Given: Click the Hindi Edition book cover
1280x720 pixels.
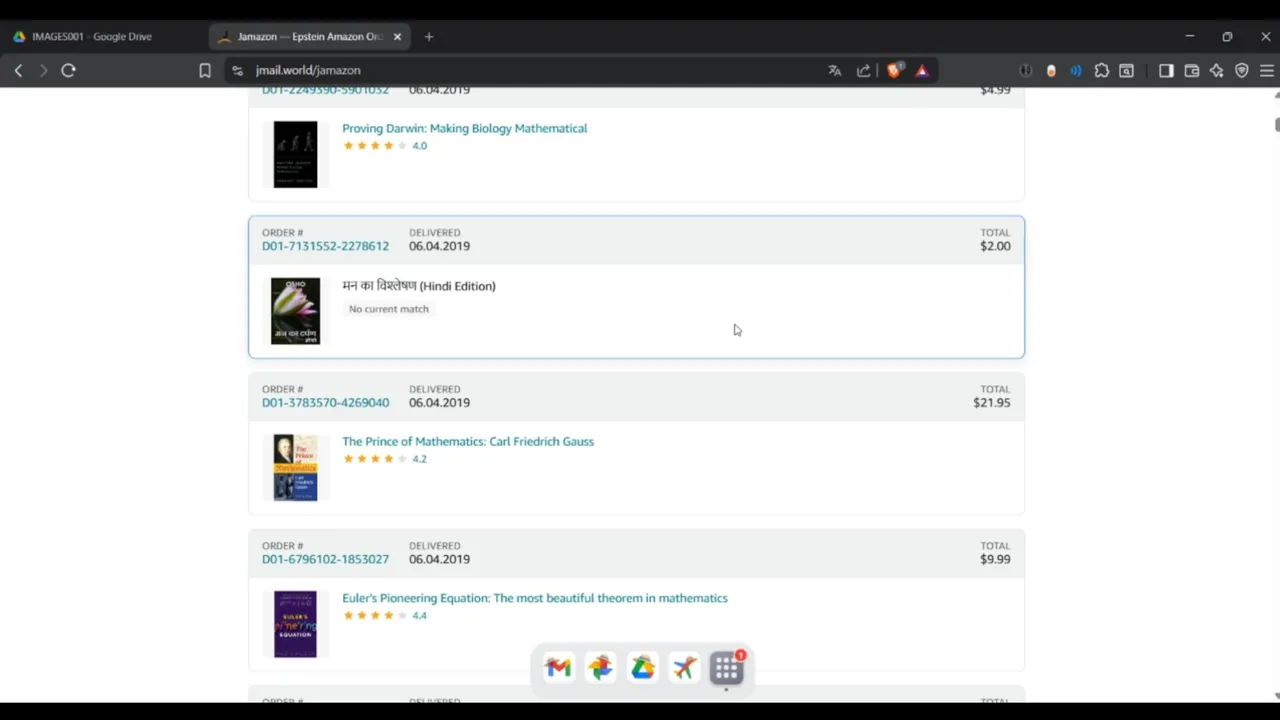Looking at the screenshot, I should [295, 311].
